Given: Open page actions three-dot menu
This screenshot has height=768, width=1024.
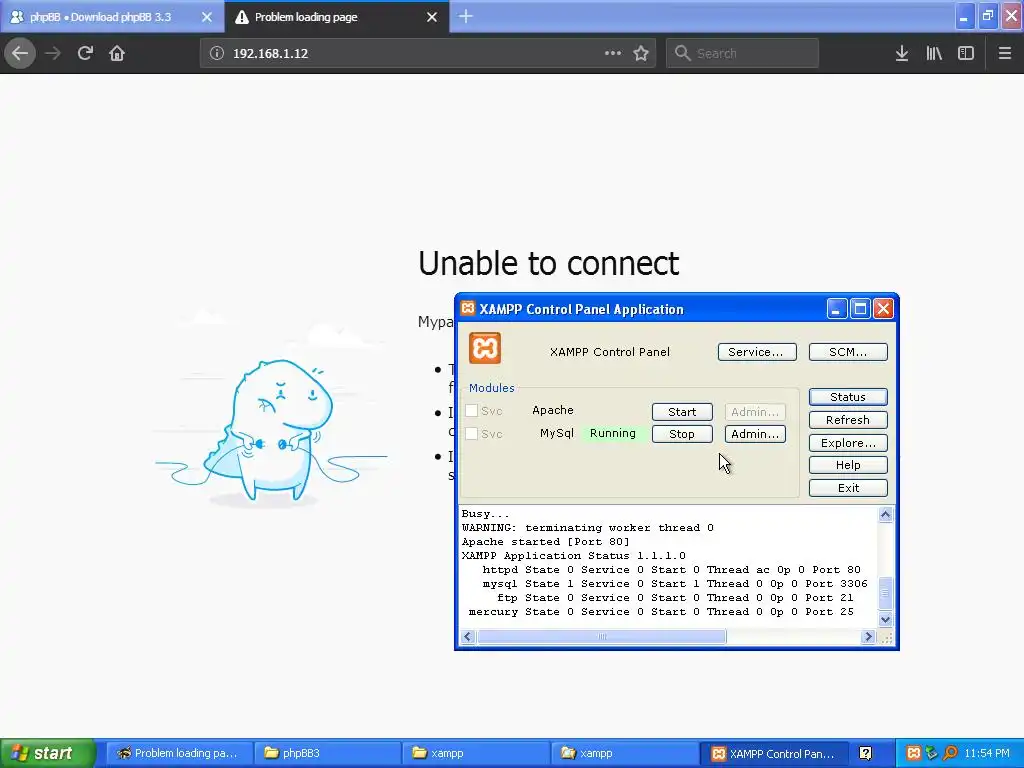Looking at the screenshot, I should (613, 54).
